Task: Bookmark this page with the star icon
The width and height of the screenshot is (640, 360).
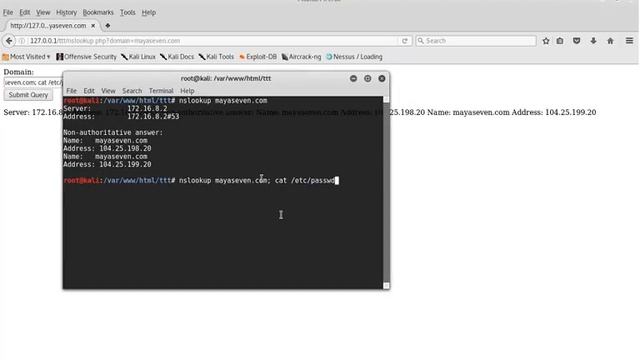Action: (x=546, y=41)
